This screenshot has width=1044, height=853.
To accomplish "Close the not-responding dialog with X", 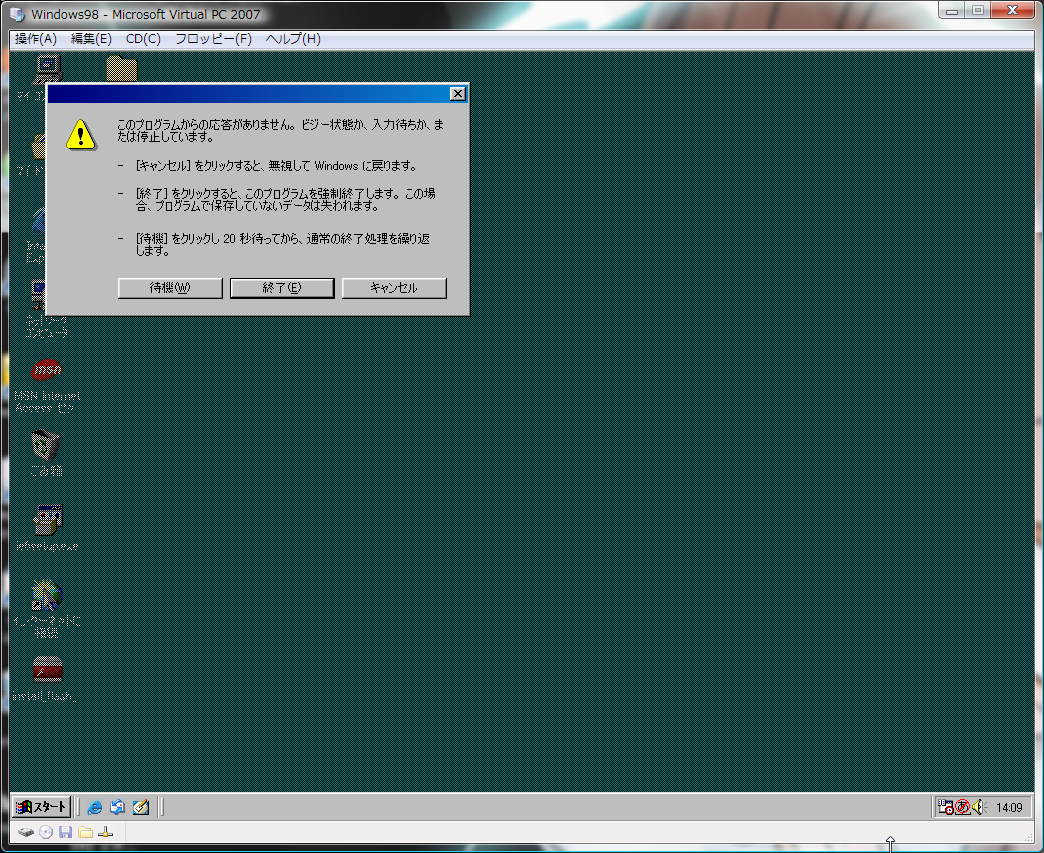I will (457, 94).
